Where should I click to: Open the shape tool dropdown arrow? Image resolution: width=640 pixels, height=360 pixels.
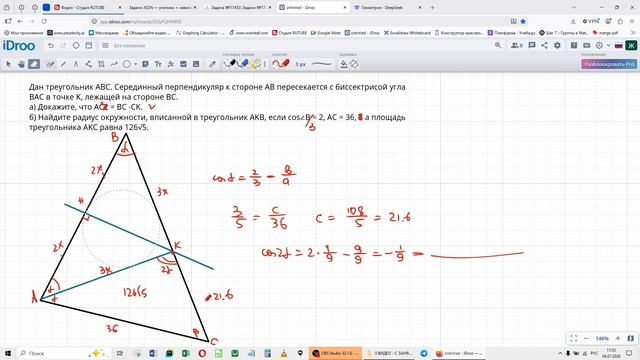(x=135, y=64)
